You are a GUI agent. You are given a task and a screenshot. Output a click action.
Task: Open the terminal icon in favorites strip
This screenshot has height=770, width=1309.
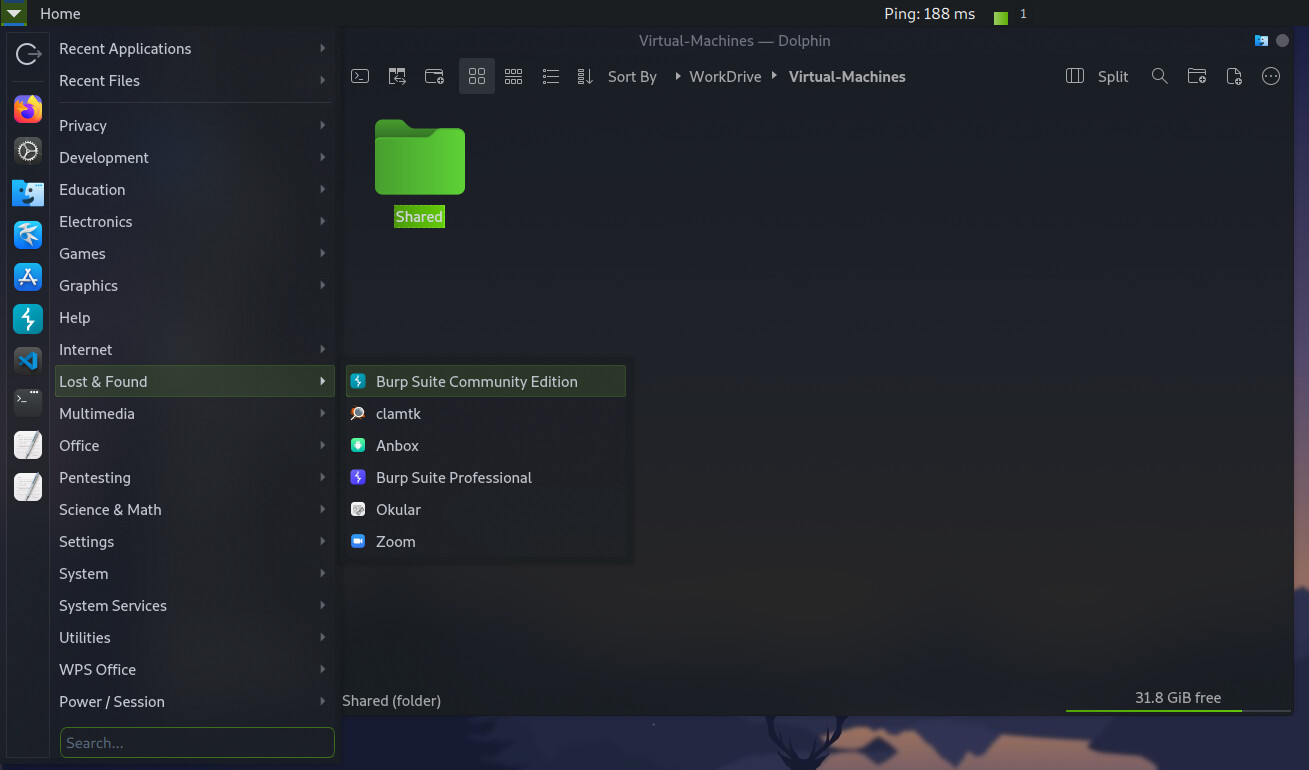[x=28, y=403]
